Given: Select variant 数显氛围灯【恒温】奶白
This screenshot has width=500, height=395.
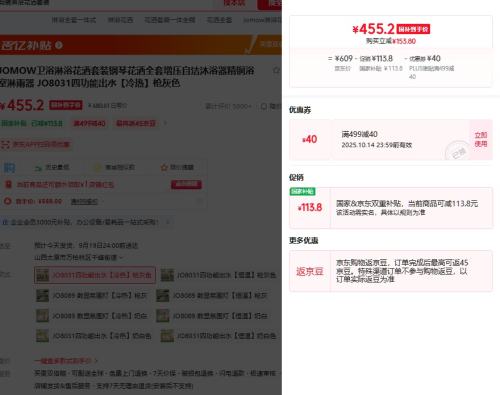Looking at the screenshot, I should point(212,315).
